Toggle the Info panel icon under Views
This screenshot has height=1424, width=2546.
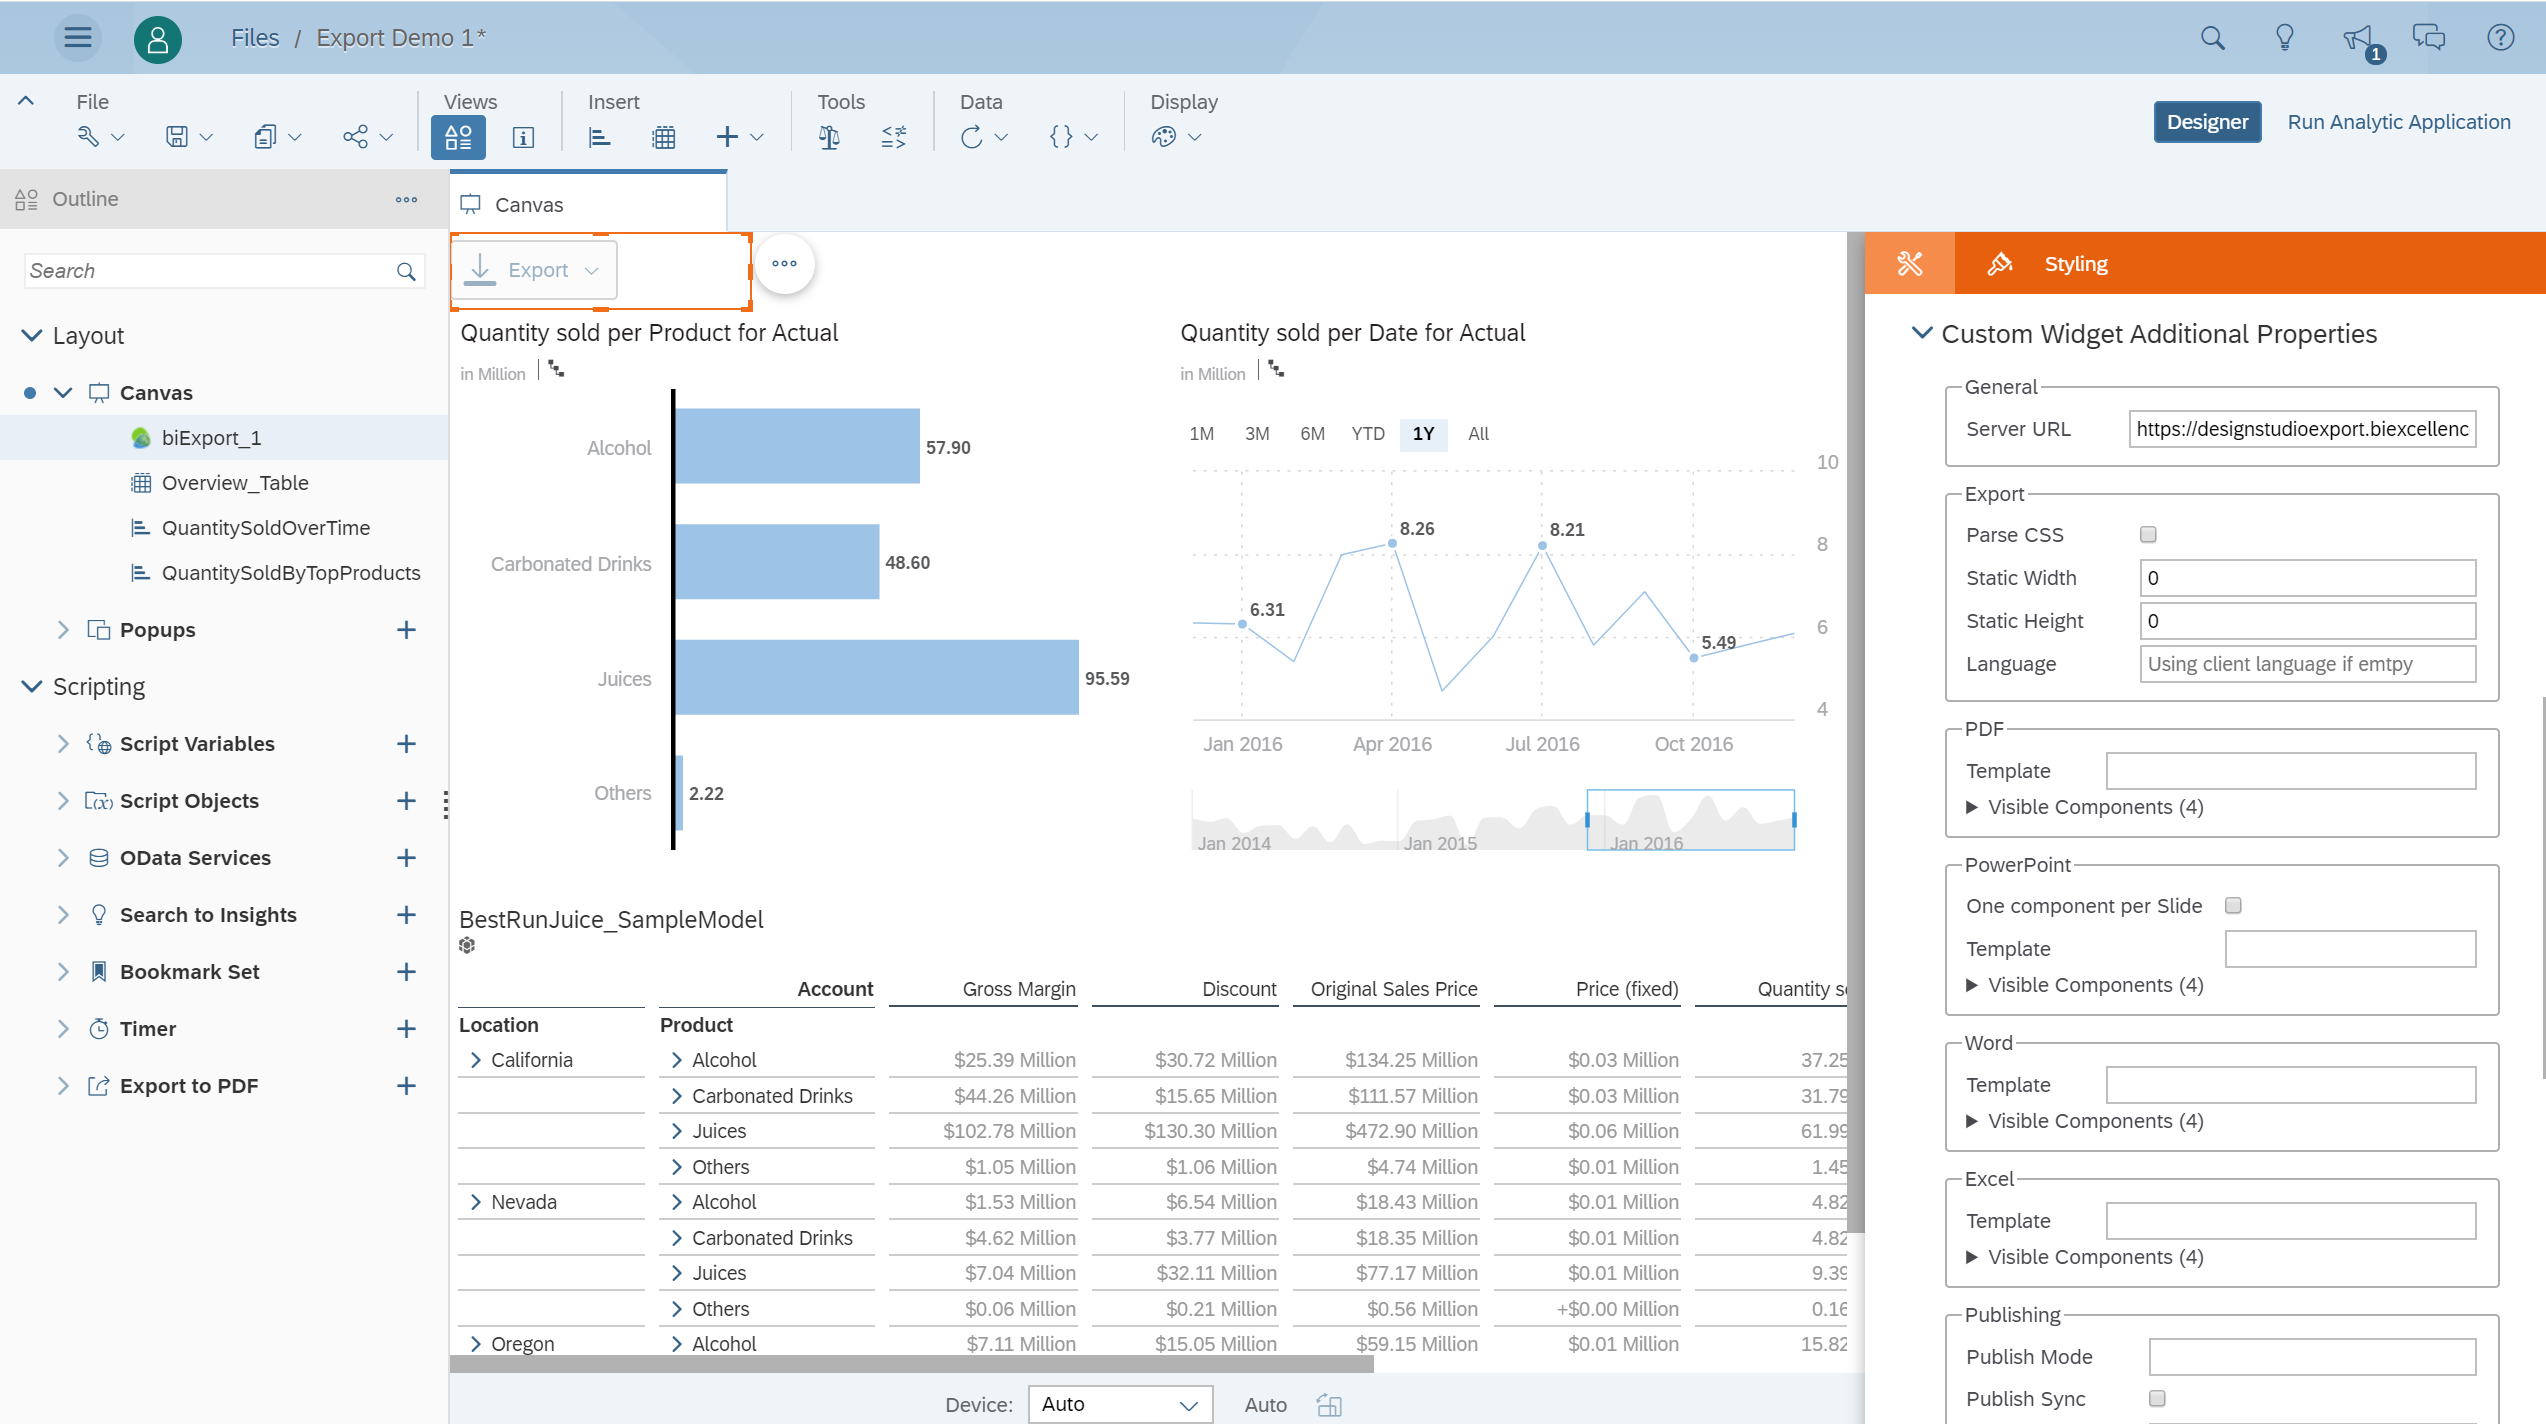[523, 137]
